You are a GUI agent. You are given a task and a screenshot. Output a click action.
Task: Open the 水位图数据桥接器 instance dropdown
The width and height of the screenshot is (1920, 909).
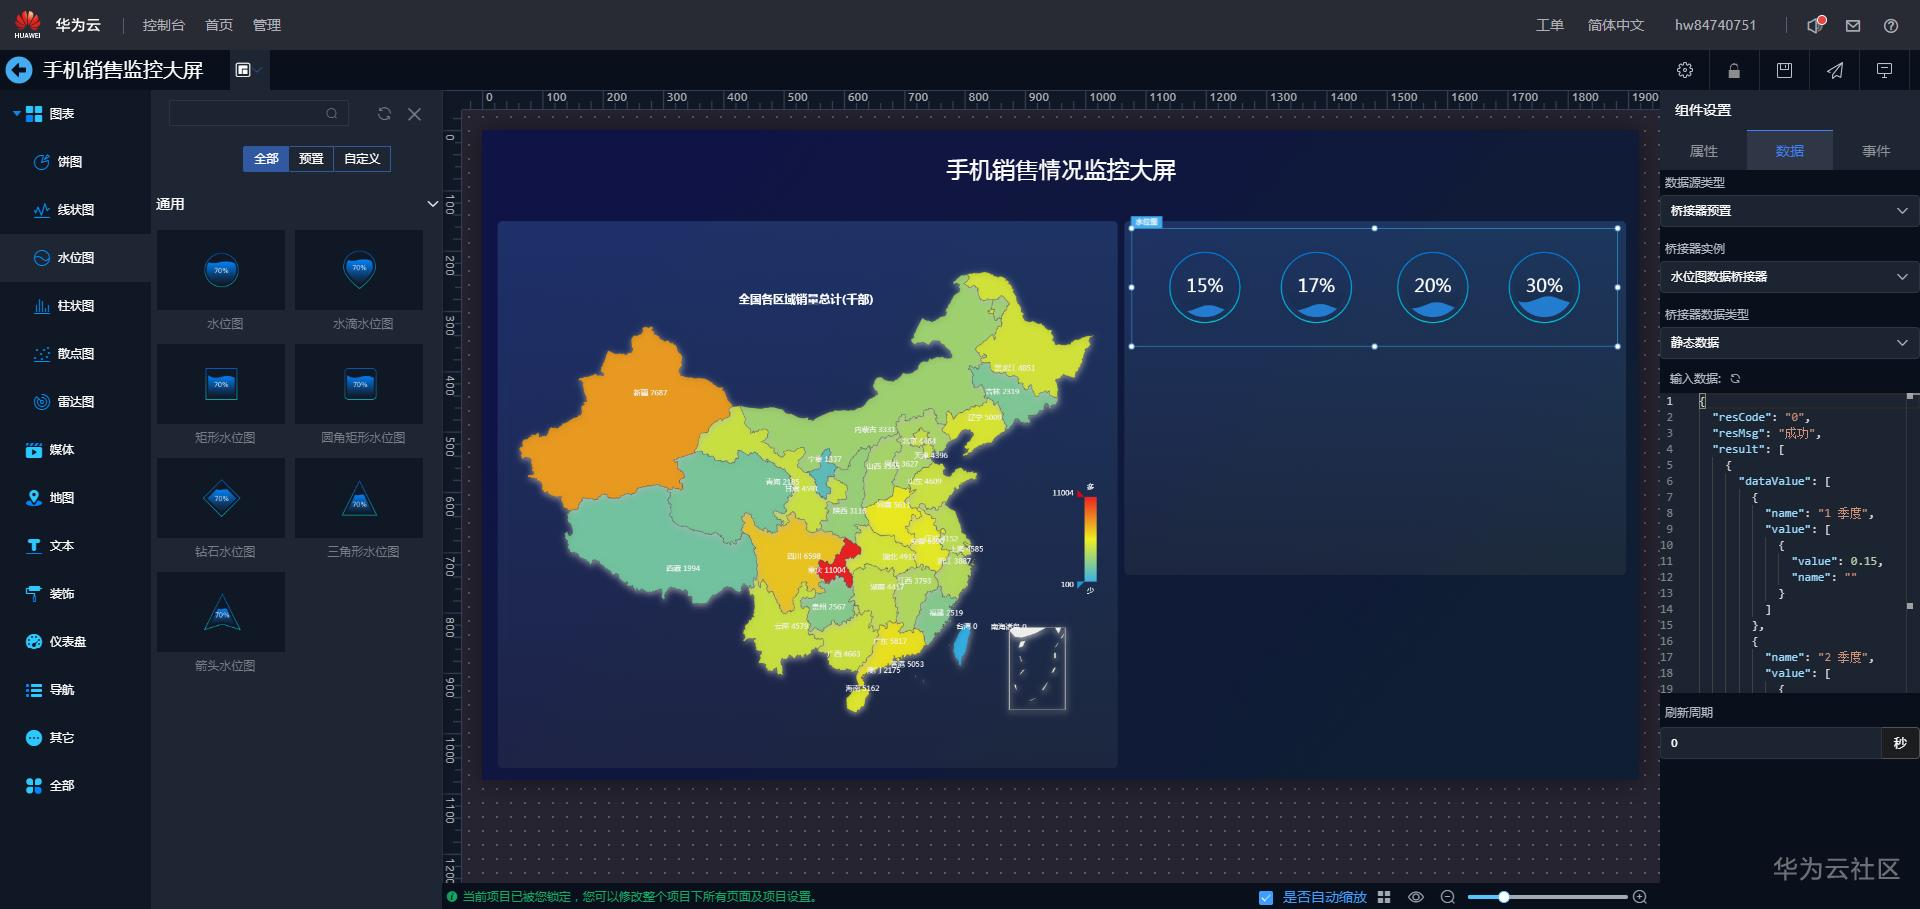1788,277
